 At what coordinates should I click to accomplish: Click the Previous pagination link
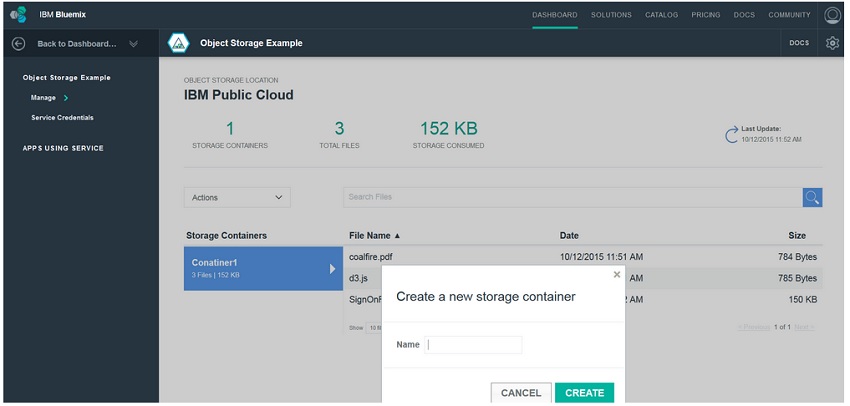tap(754, 327)
